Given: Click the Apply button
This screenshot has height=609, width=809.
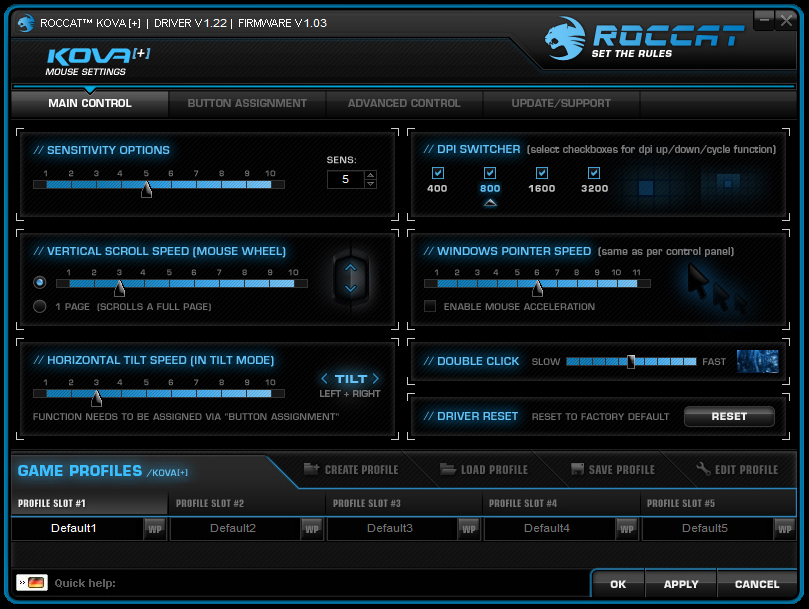Looking at the screenshot, I should 681,584.
